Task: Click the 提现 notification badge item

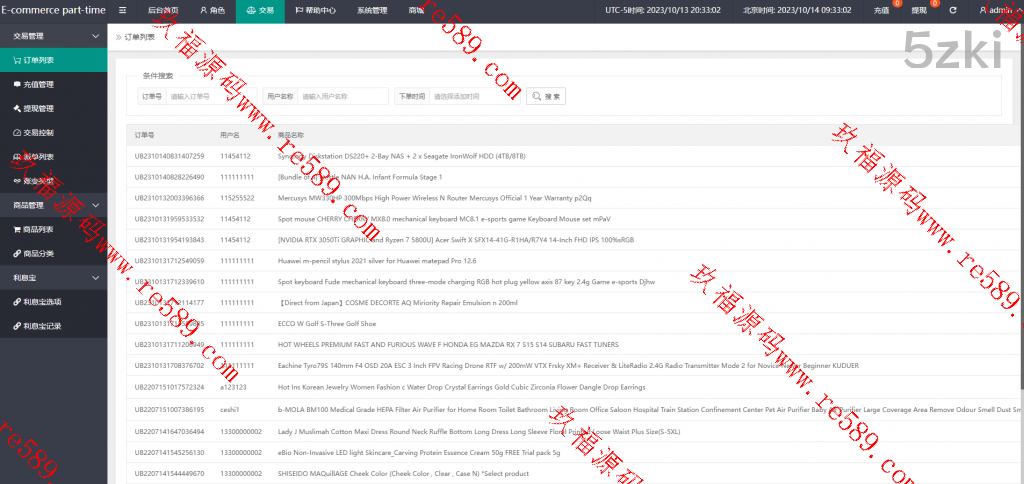Action: [x=919, y=10]
